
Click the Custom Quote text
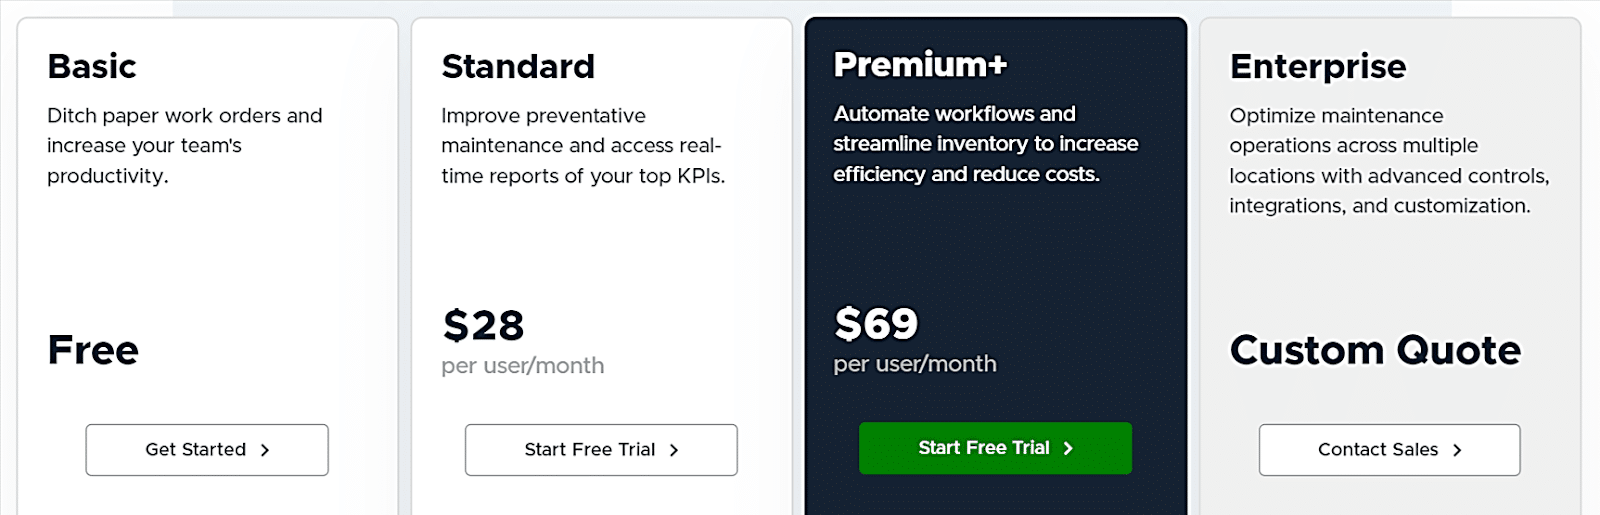(1375, 350)
